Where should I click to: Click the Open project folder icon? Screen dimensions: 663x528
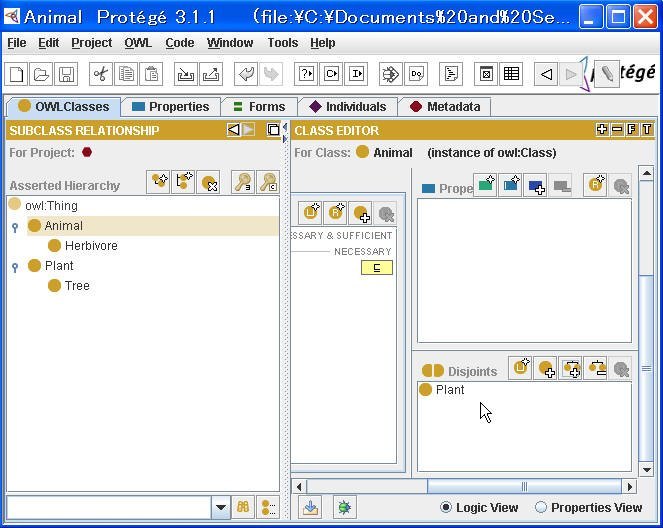pos(41,74)
